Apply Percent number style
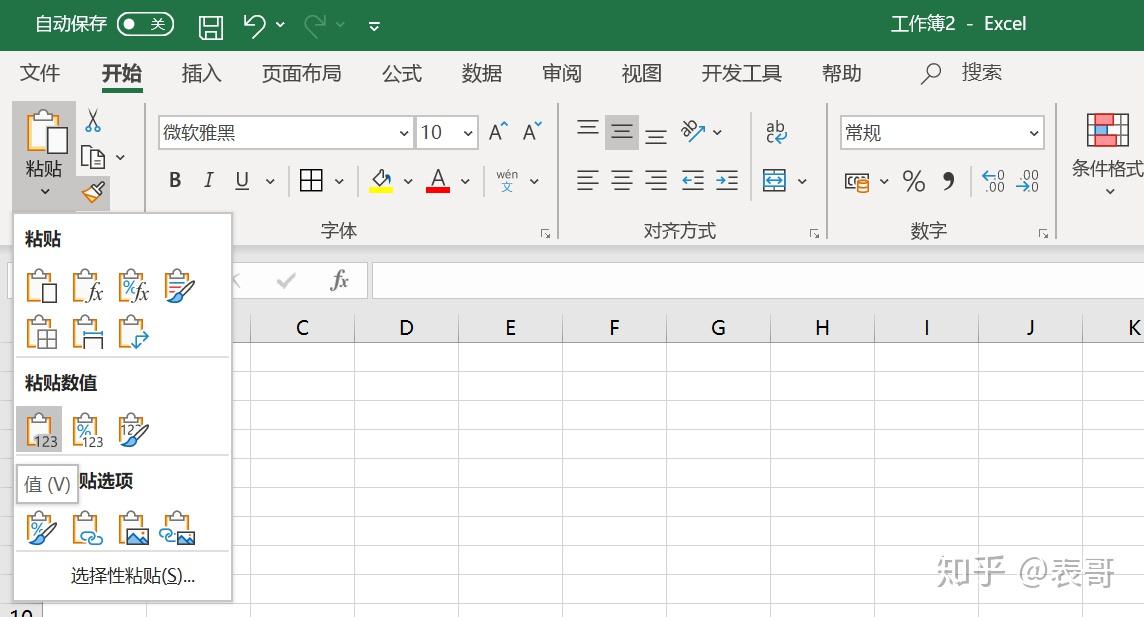 point(913,181)
